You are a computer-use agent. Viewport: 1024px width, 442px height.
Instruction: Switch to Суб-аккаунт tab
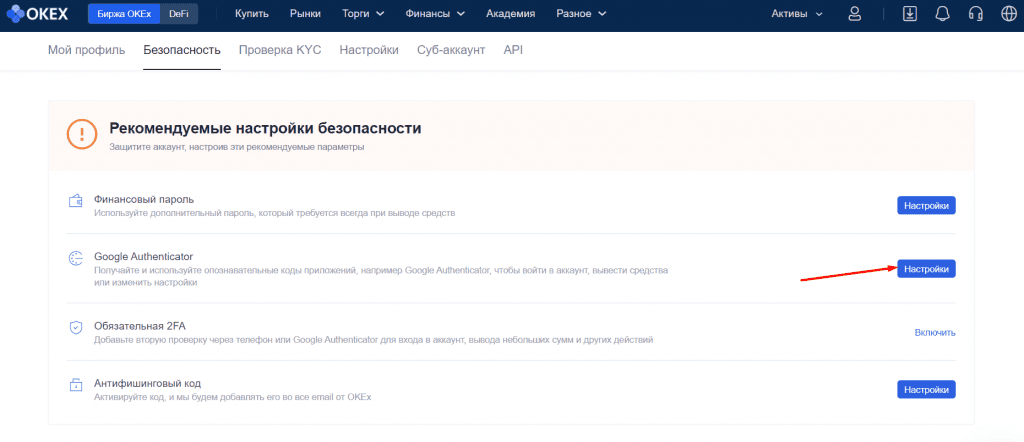pos(451,50)
